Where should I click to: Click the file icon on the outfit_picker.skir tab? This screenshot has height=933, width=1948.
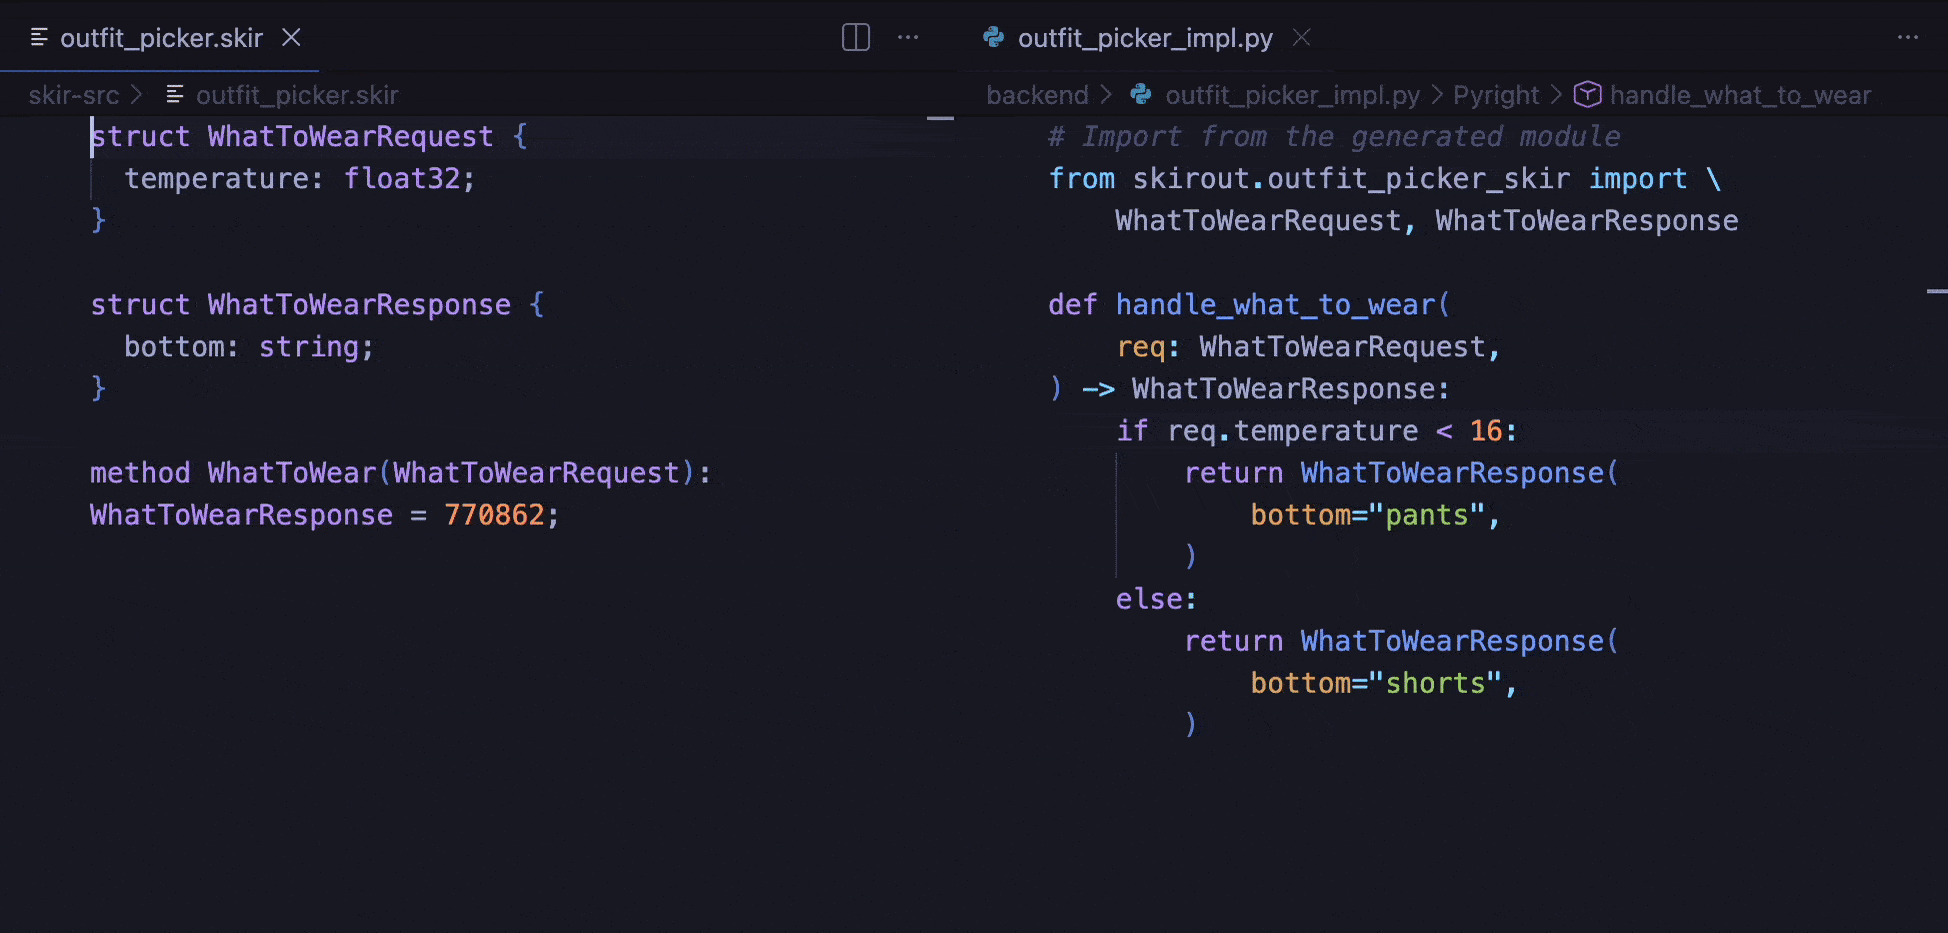pyautogui.click(x=39, y=37)
